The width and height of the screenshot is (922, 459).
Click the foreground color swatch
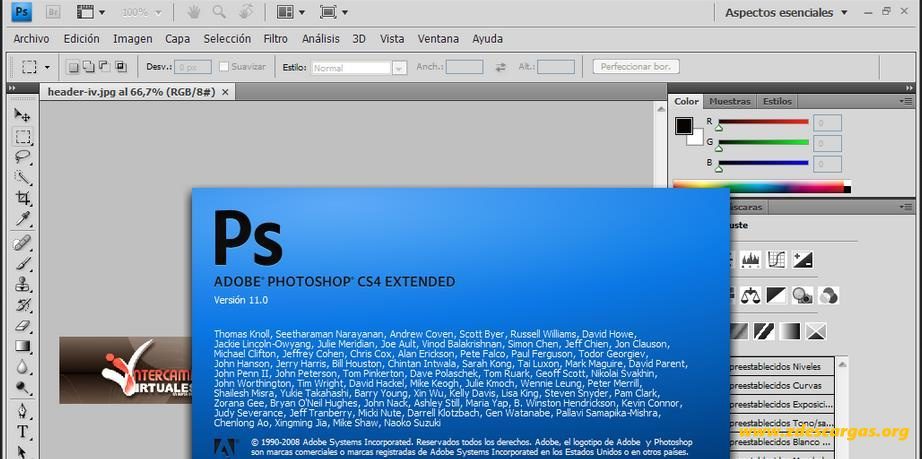click(x=683, y=125)
